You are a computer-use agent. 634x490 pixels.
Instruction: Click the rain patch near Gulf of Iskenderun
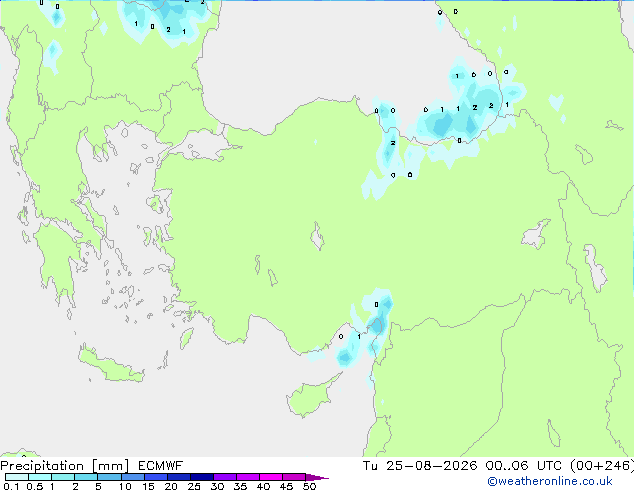(366, 329)
